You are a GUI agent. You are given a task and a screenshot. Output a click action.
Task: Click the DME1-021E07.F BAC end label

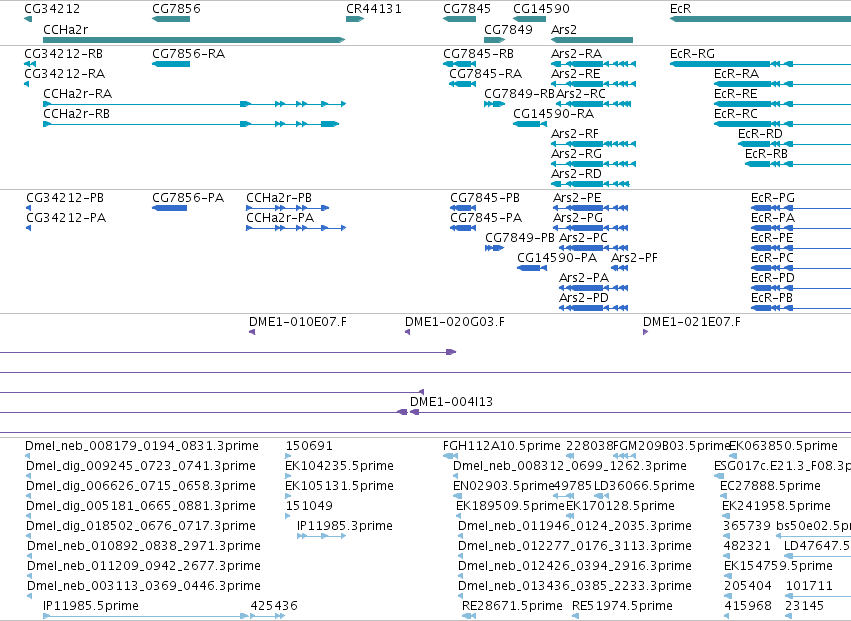coord(692,322)
